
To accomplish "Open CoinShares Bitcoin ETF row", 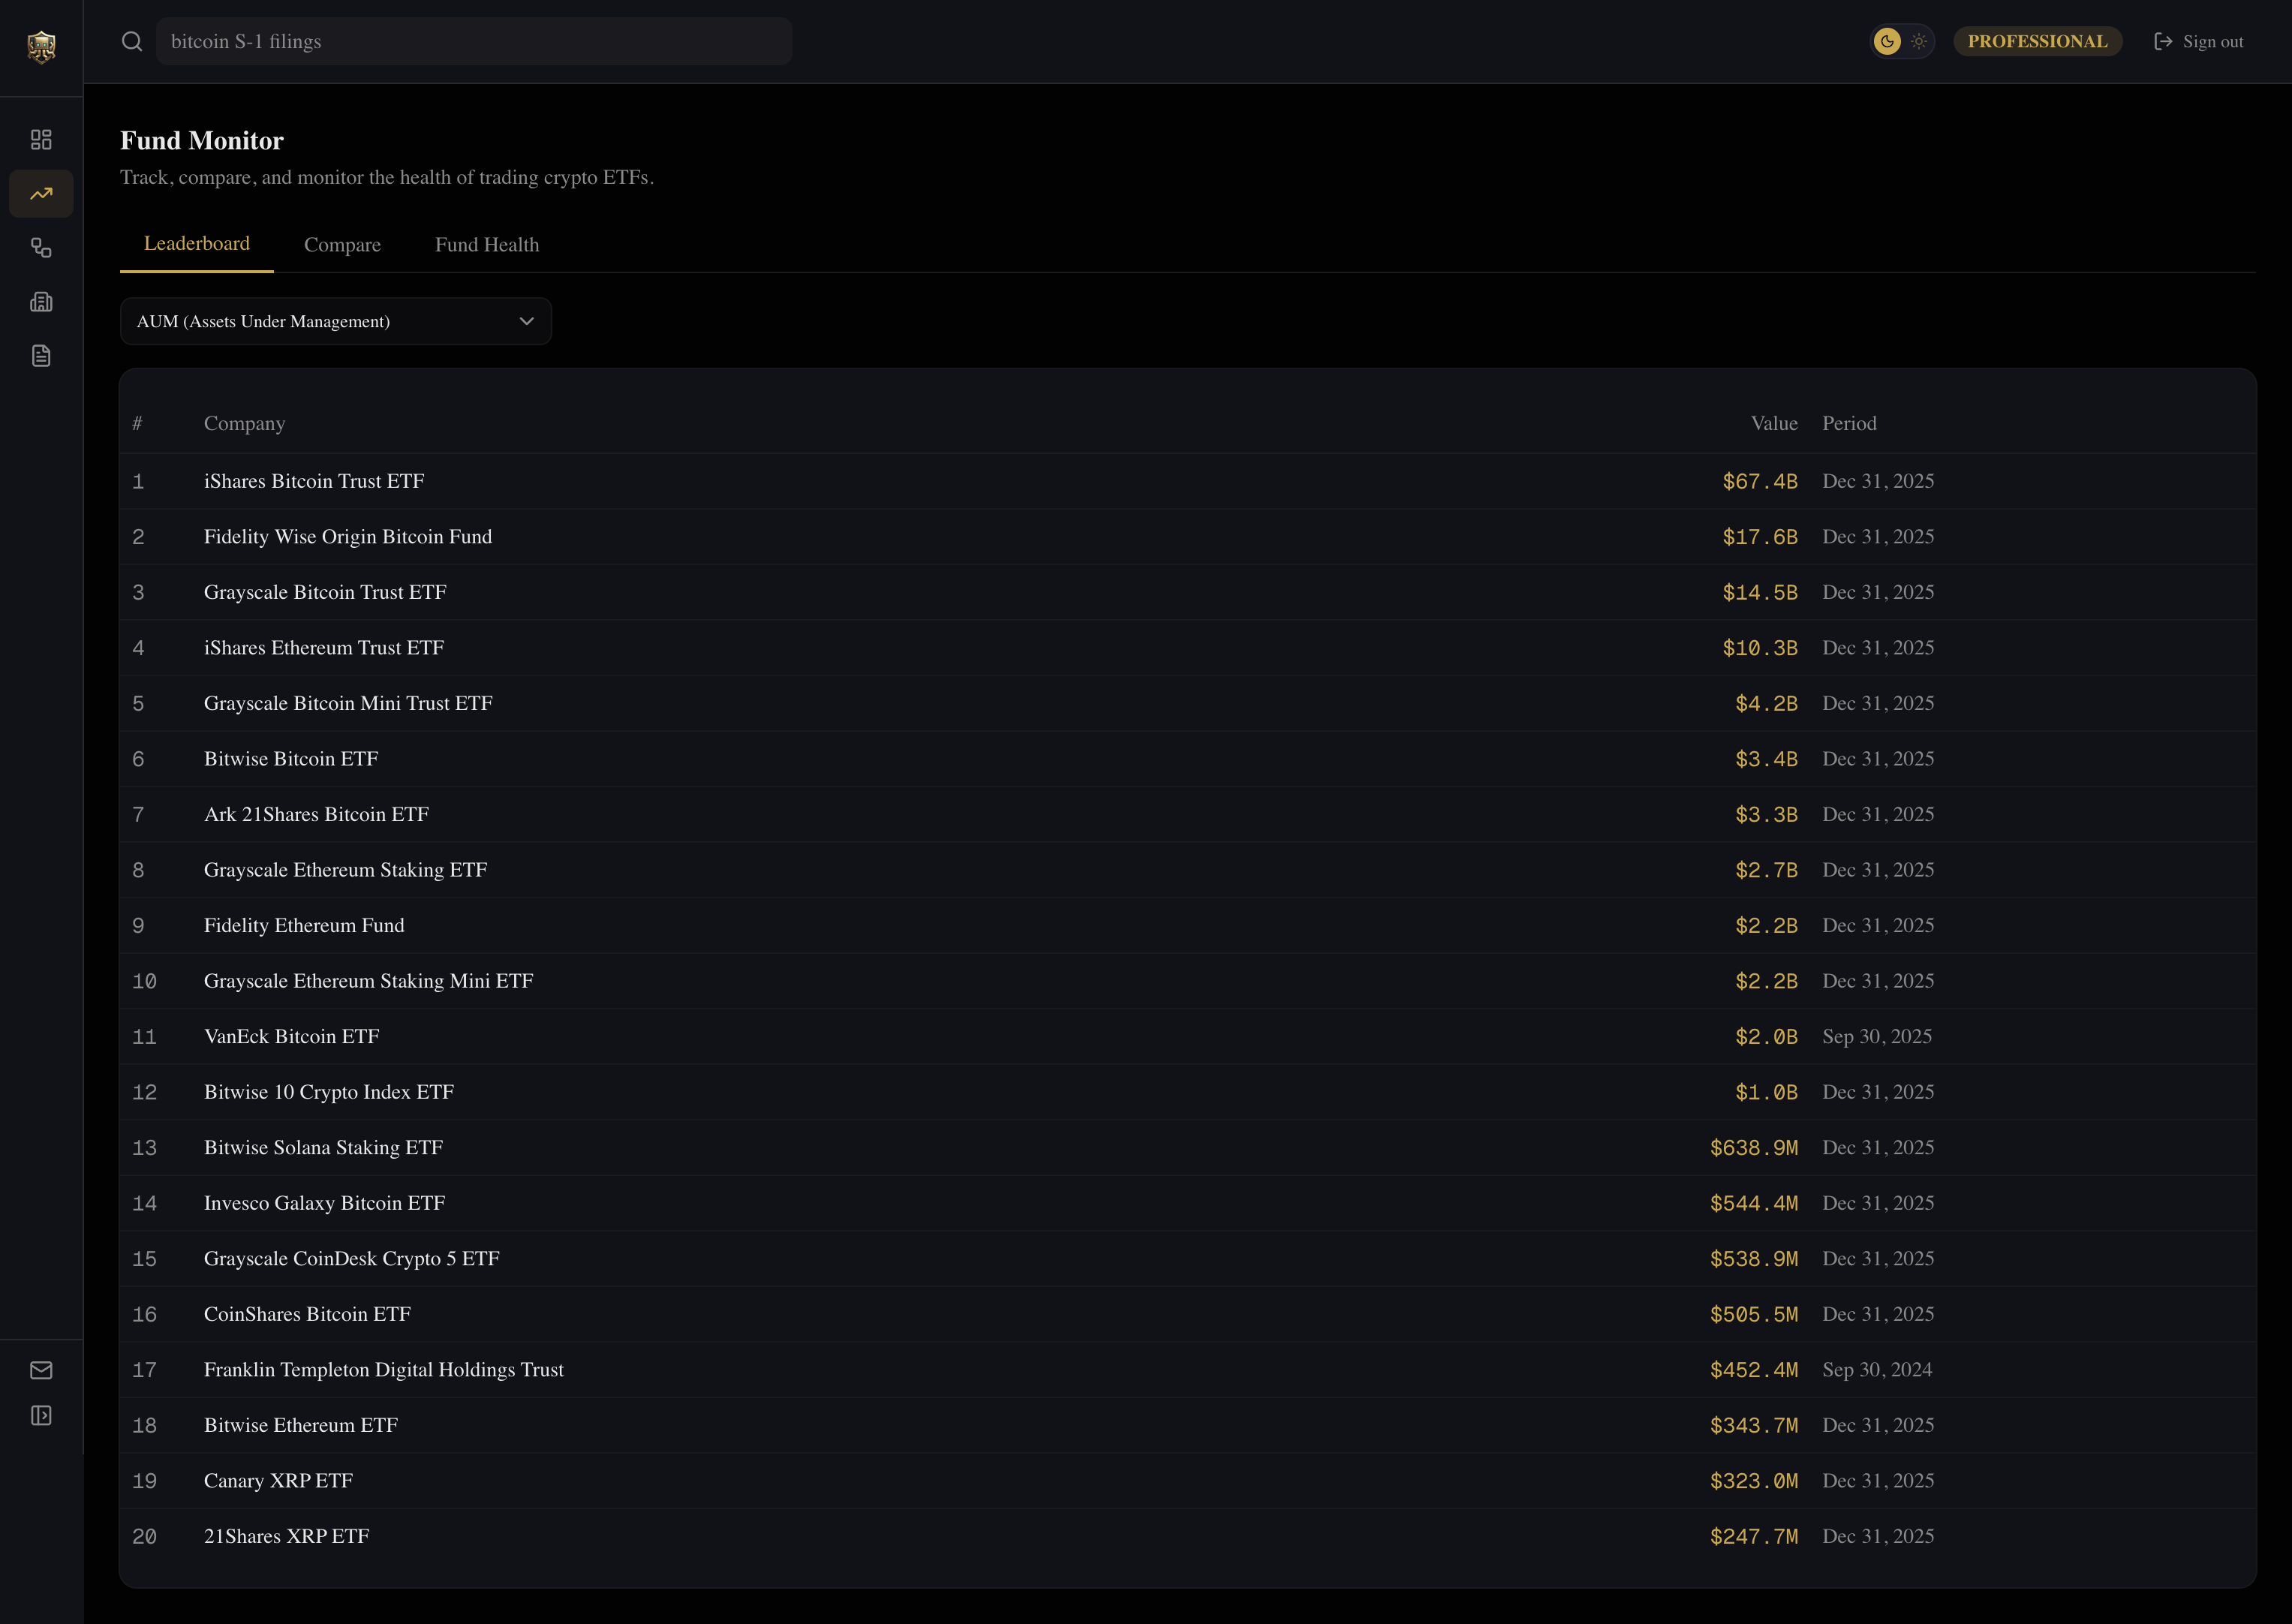I will 1188,1314.
